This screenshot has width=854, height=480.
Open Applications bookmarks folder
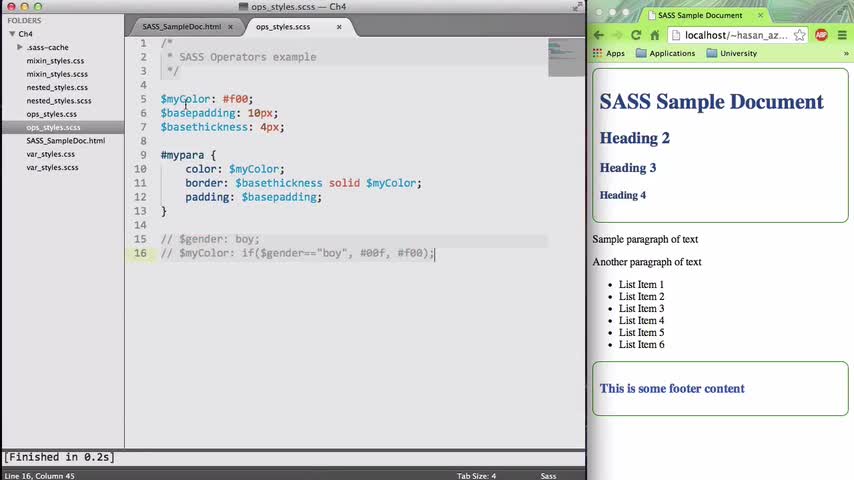(666, 53)
